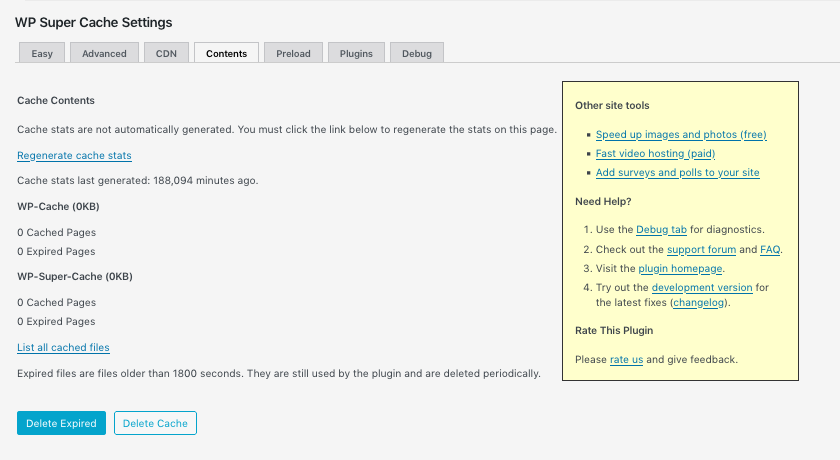Click the Need Help? heading
The width and height of the screenshot is (840, 460).
603,202
